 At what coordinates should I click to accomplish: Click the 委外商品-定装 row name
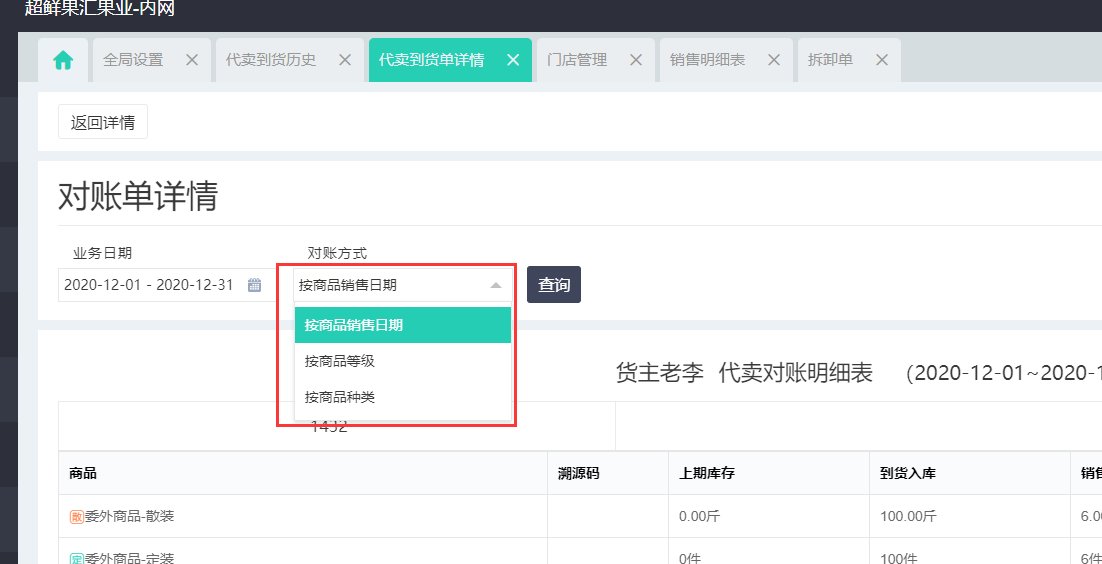click(x=129, y=558)
